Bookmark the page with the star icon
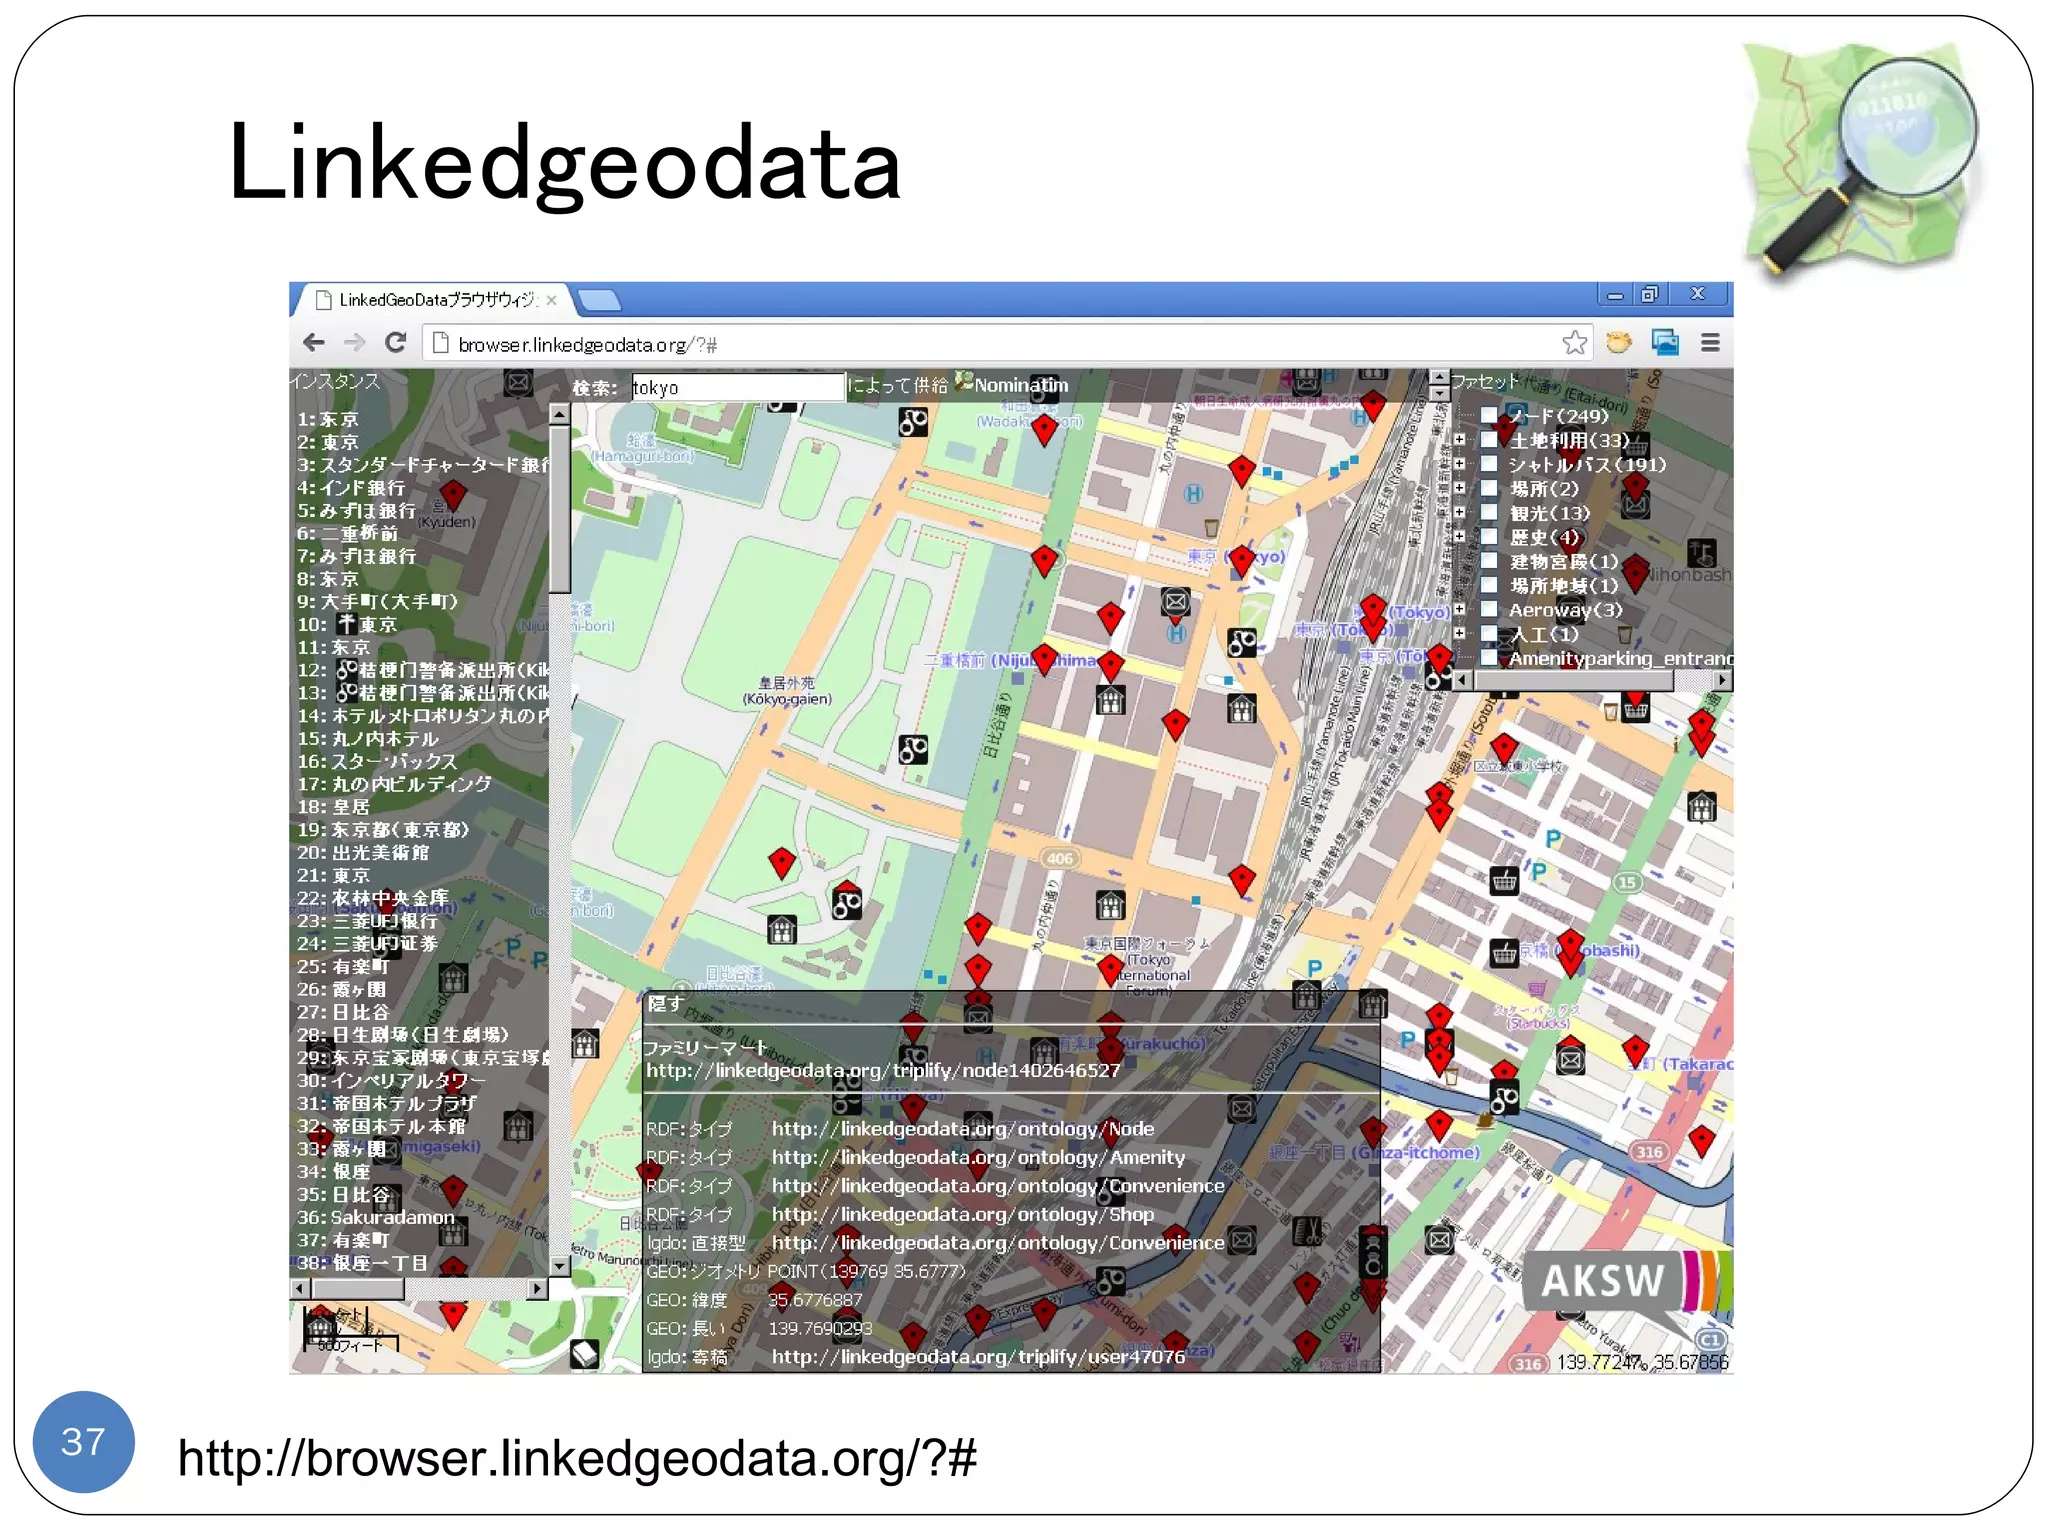 pyautogui.click(x=1574, y=343)
